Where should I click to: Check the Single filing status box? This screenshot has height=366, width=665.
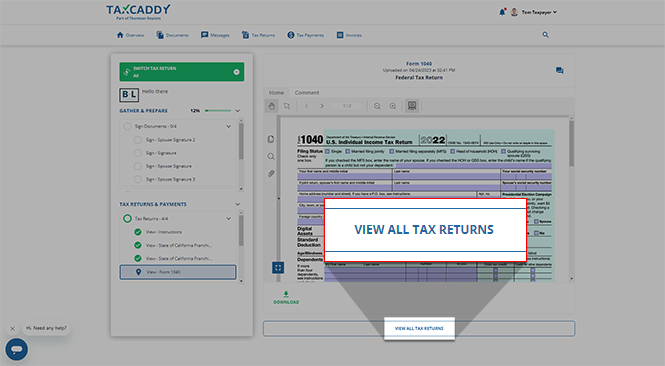pyautogui.click(x=327, y=151)
